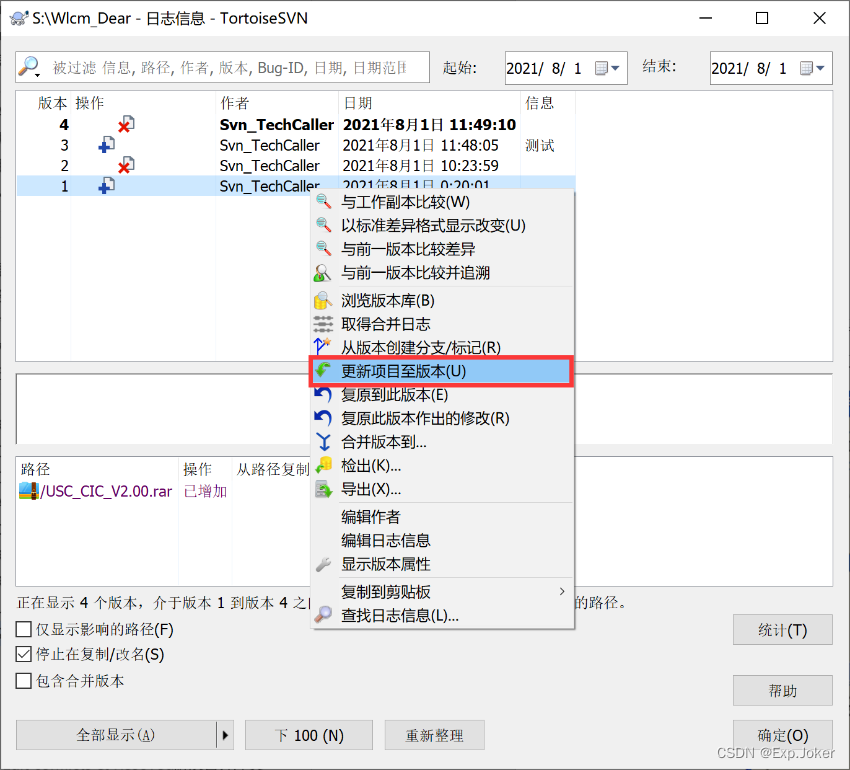Open the 结束 date calendar dropdown
Image resolution: width=850 pixels, height=770 pixels.
[812, 68]
